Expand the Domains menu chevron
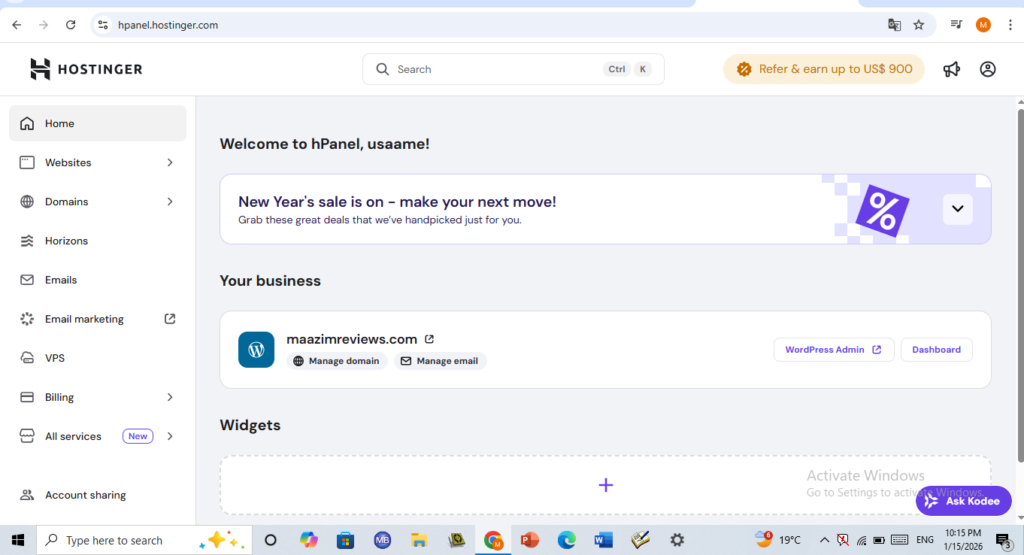 [170, 202]
